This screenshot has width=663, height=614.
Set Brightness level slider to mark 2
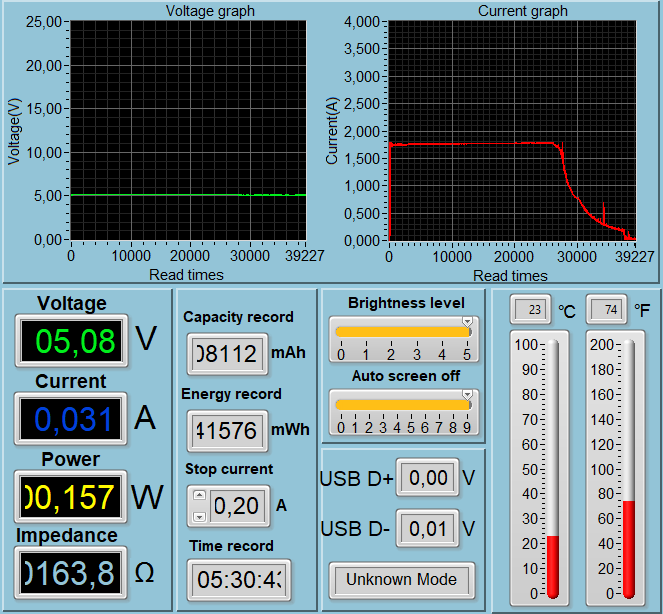pos(391,332)
